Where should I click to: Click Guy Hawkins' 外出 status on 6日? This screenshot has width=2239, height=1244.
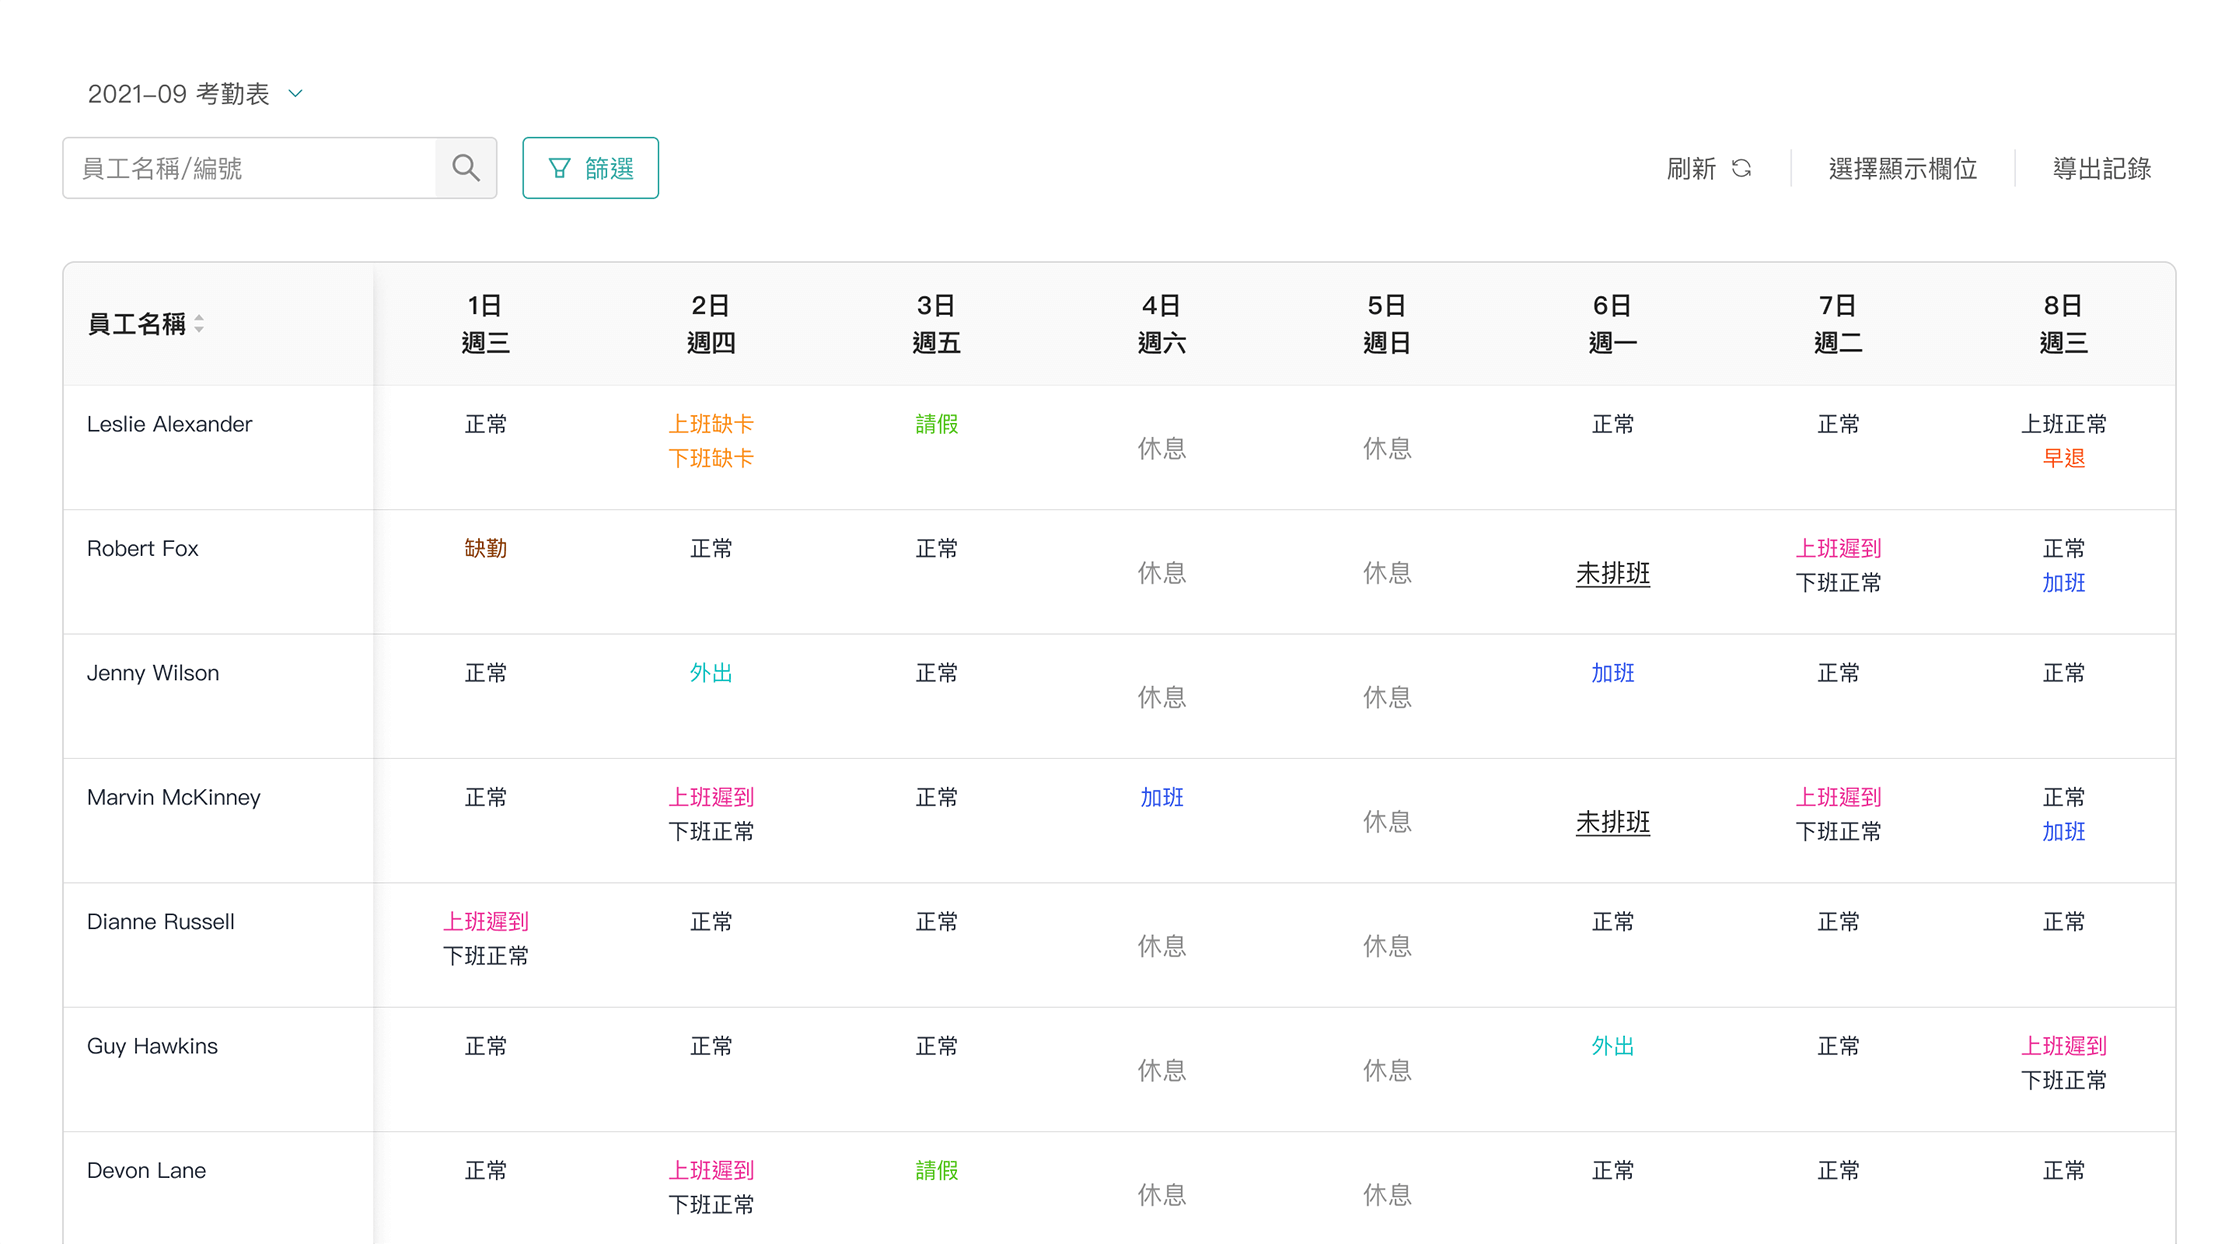pyautogui.click(x=1612, y=1046)
